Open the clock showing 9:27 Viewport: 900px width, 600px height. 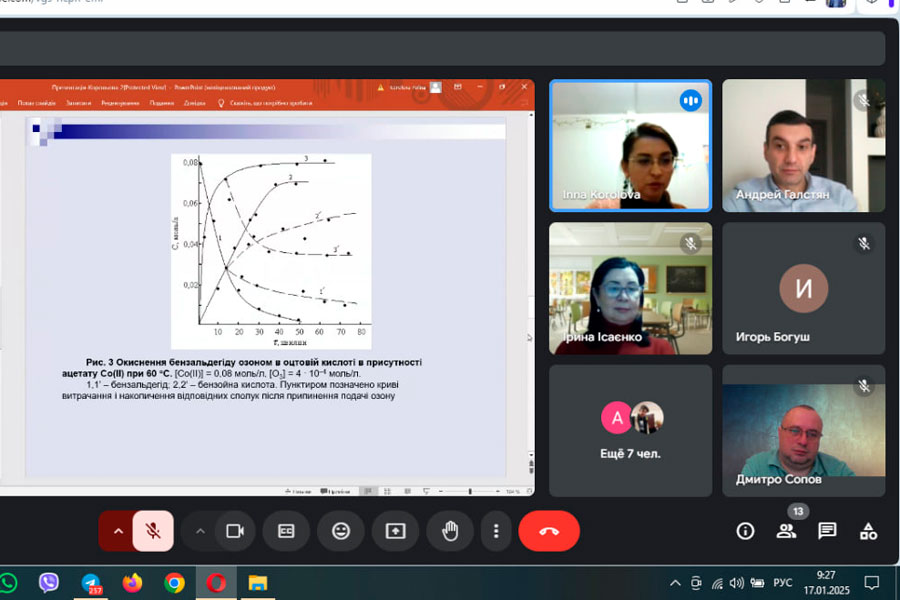pyautogui.click(x=827, y=582)
